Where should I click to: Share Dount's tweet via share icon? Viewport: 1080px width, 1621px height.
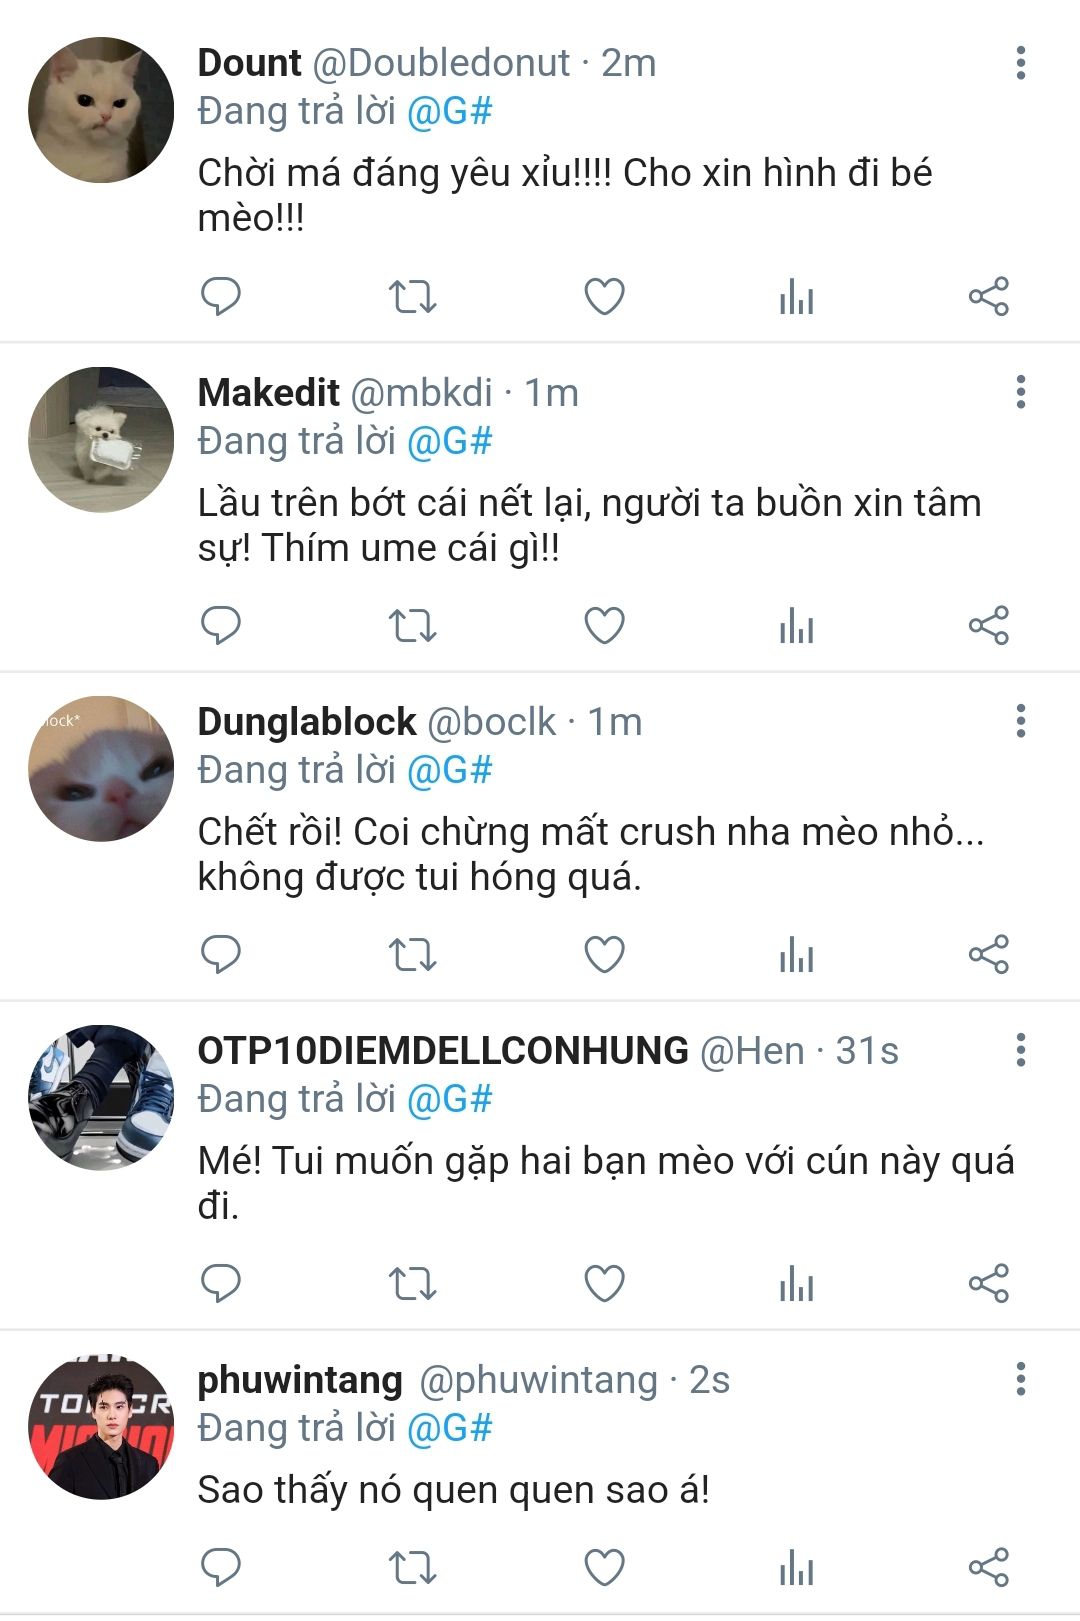coord(988,297)
